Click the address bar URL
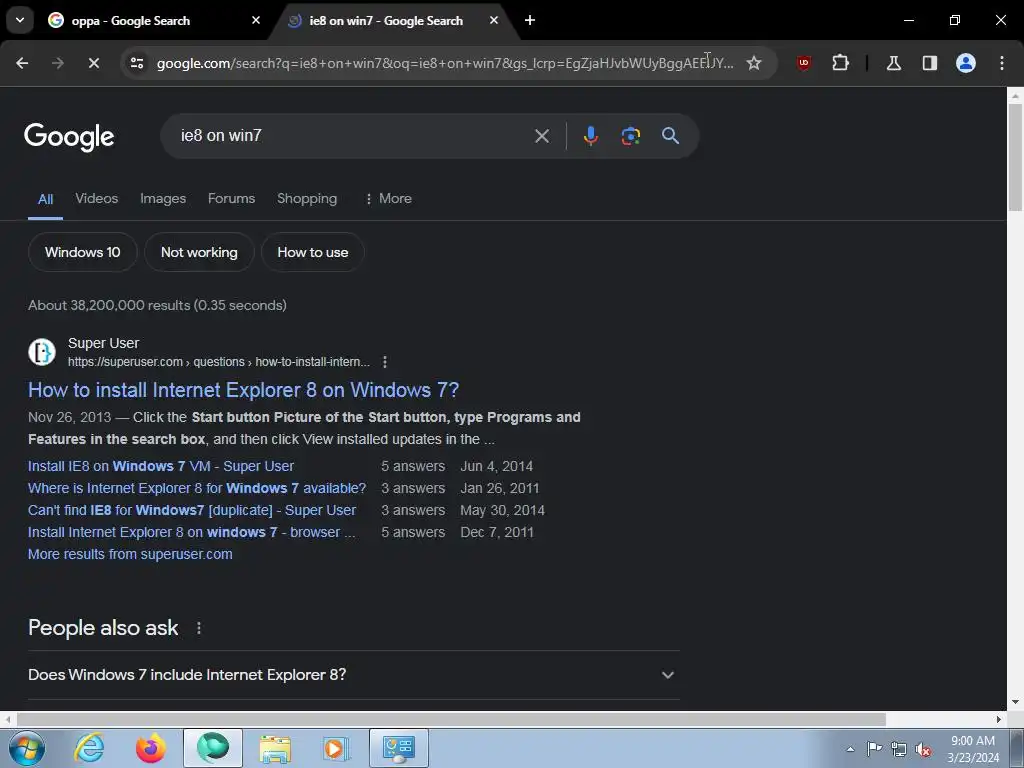Viewport: 1024px width, 768px height. click(x=445, y=63)
